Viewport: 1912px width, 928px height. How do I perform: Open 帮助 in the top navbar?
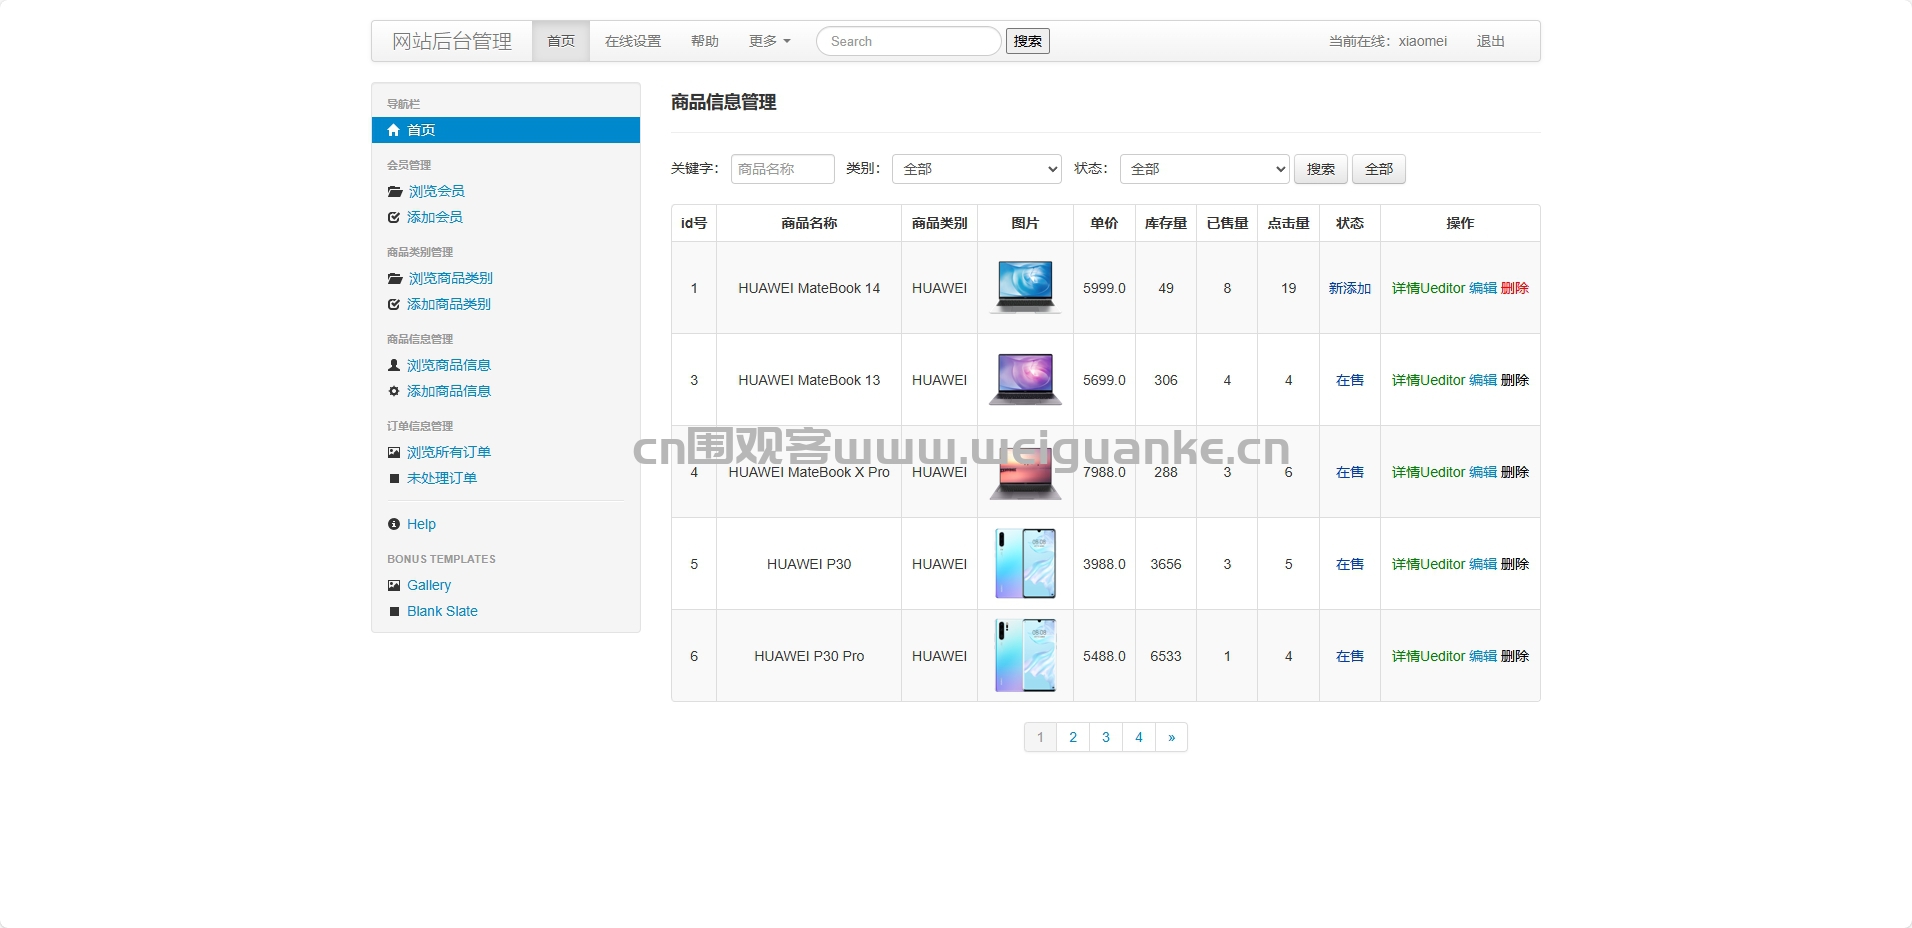[705, 41]
